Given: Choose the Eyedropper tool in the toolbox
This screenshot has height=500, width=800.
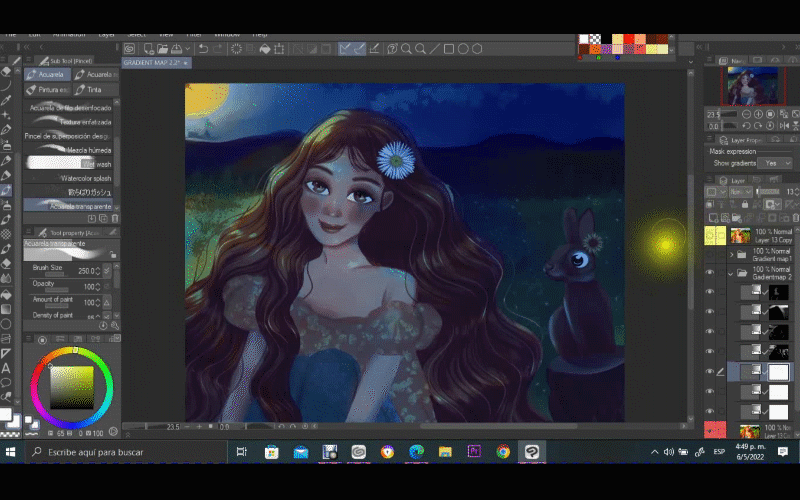Looking at the screenshot, I should tap(6, 100).
